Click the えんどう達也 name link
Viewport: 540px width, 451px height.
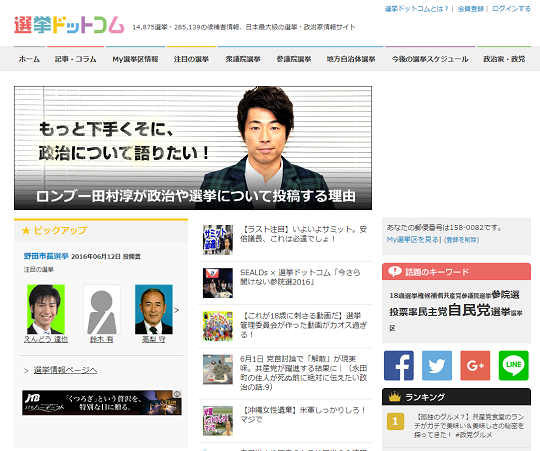[46, 339]
